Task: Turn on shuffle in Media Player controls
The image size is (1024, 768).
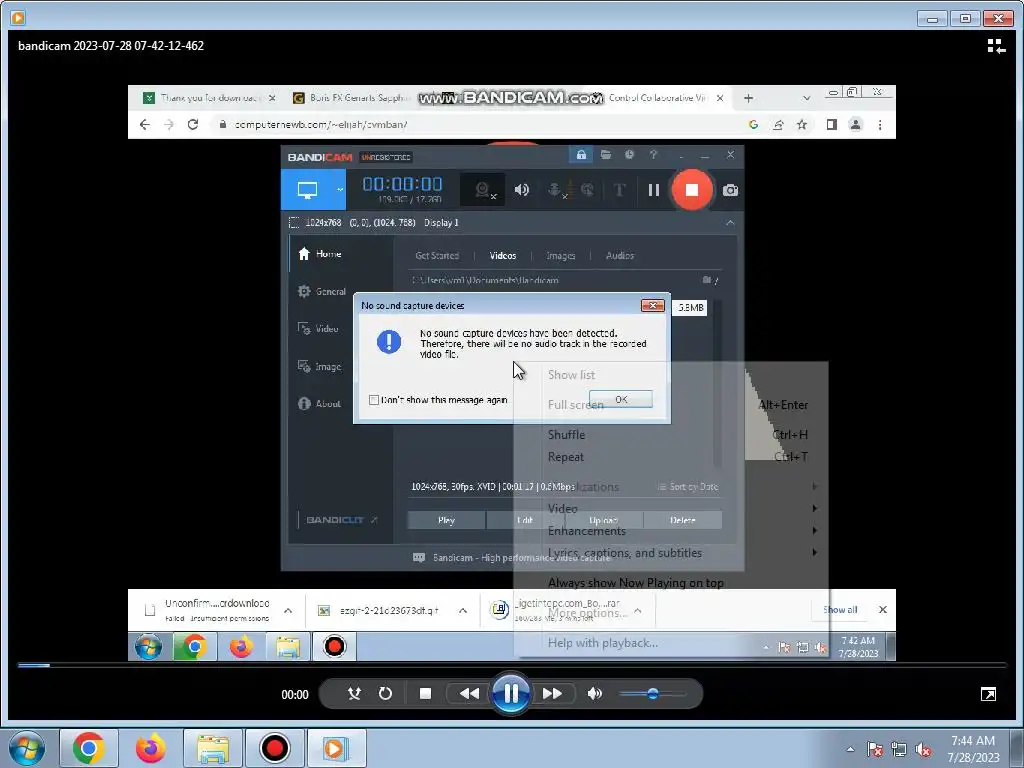Action: (x=354, y=694)
